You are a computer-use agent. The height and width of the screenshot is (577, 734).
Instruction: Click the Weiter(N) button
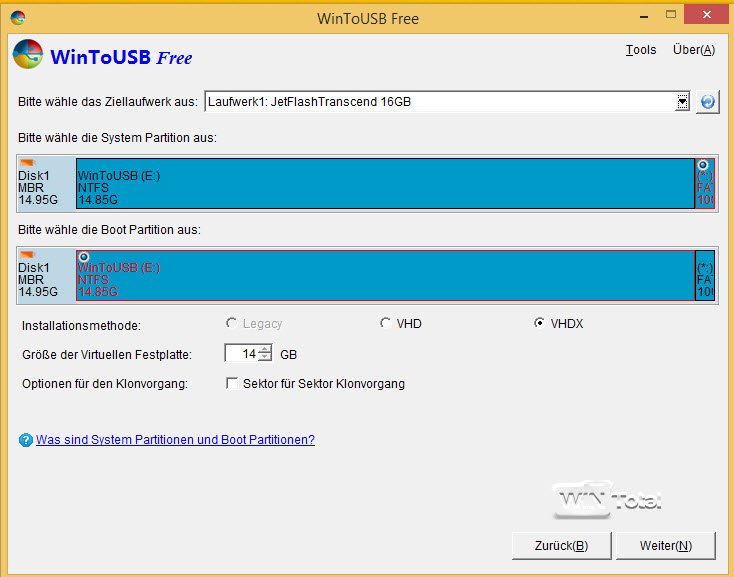tap(666, 546)
